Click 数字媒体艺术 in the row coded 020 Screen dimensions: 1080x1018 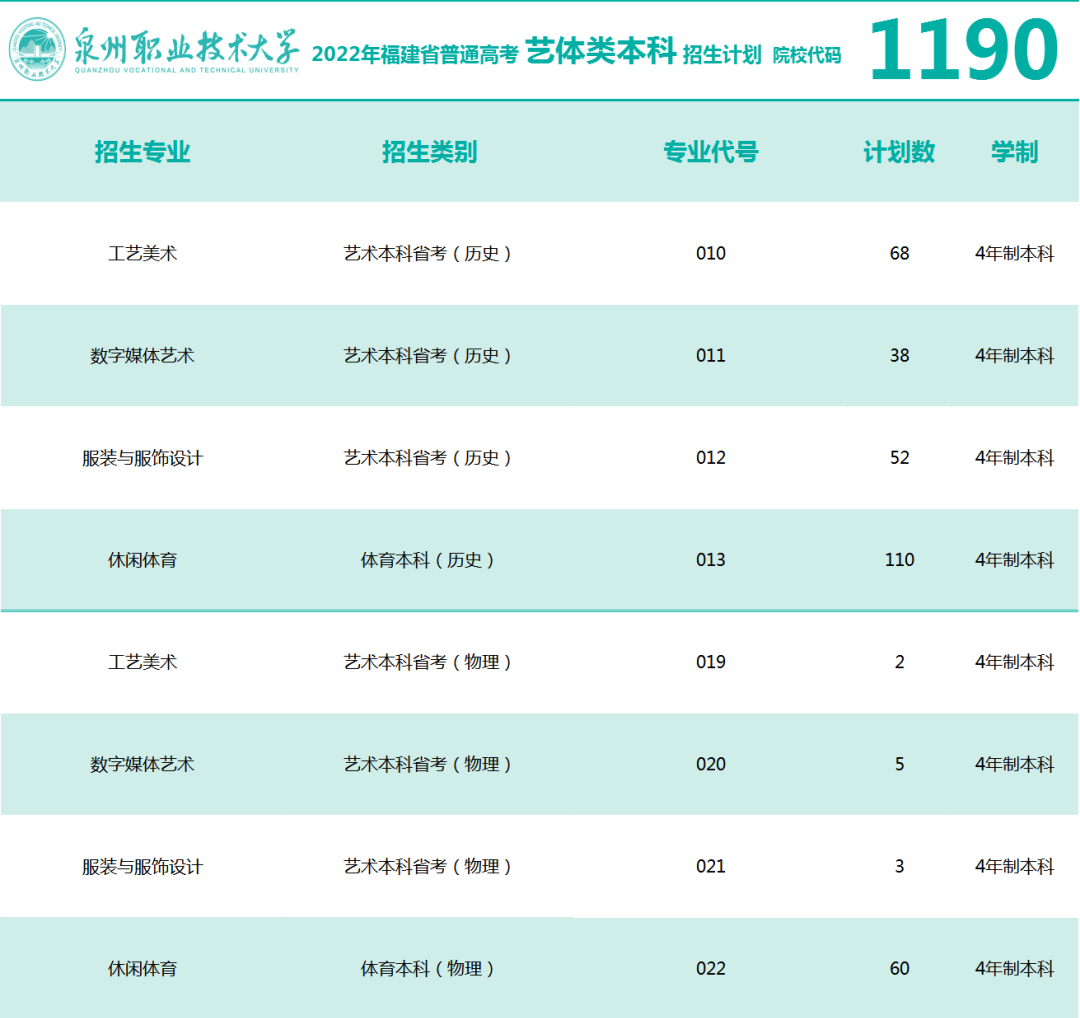(x=143, y=765)
